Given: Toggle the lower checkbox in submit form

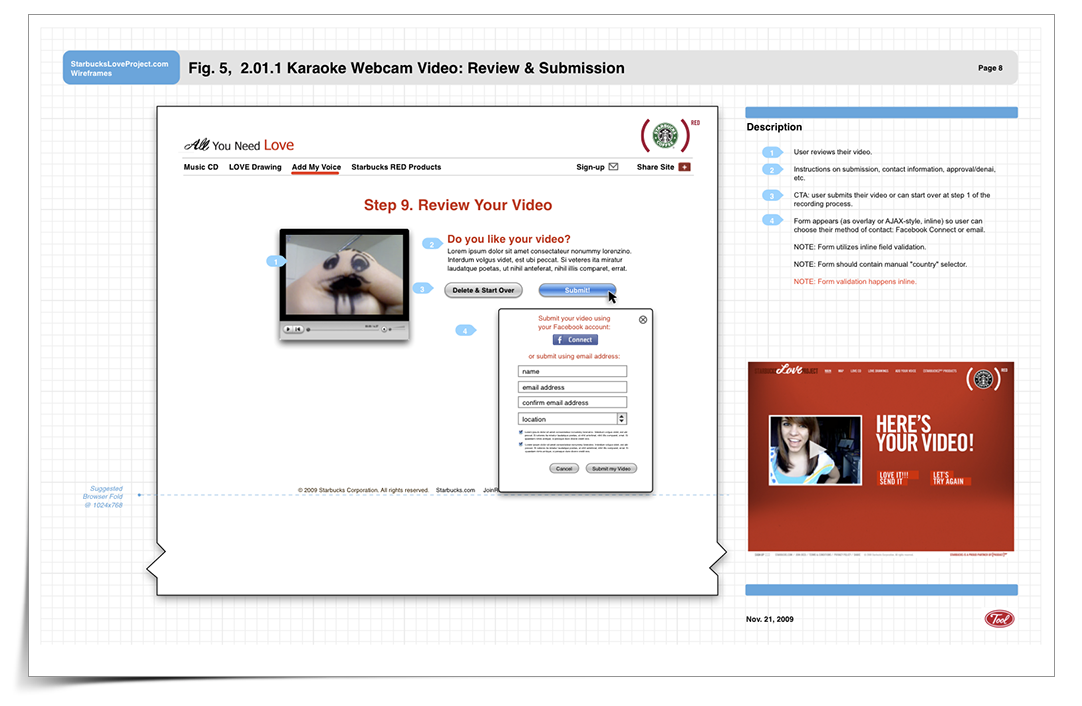Looking at the screenshot, I should tap(520, 444).
